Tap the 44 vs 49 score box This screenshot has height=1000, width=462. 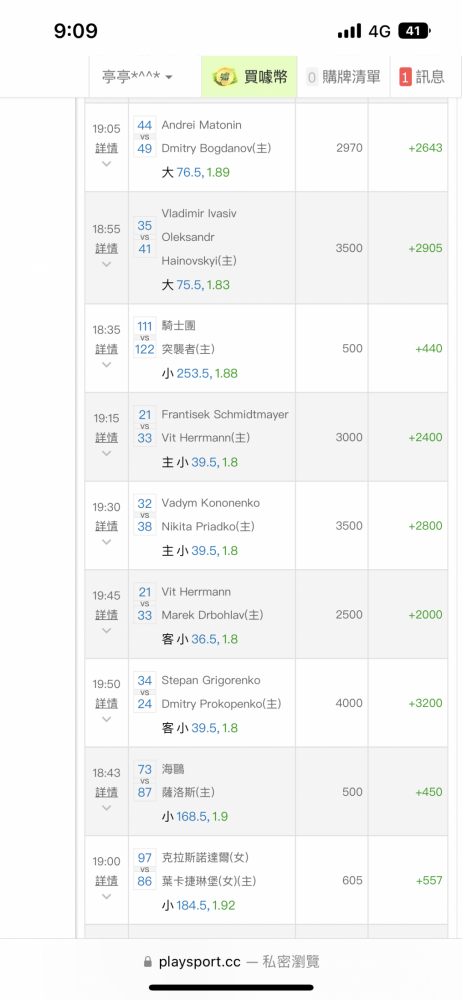click(x=145, y=136)
